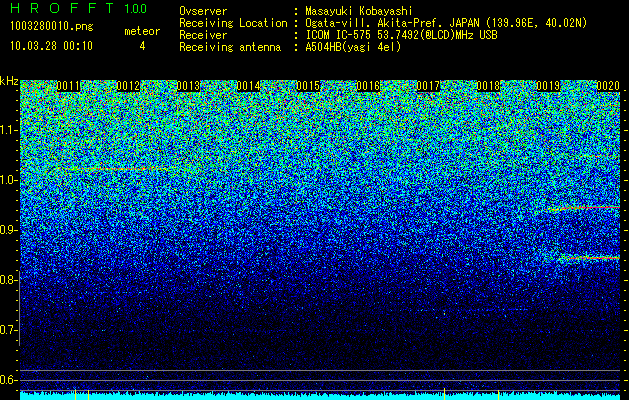This screenshot has width=629, height=400.
Task: Click the 'Ovserver' field label
Action: pos(203,11)
